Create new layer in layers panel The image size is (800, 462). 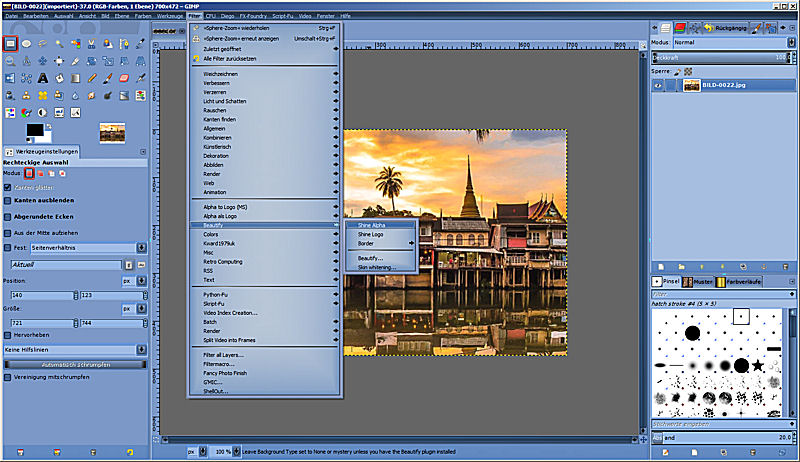[x=661, y=267]
